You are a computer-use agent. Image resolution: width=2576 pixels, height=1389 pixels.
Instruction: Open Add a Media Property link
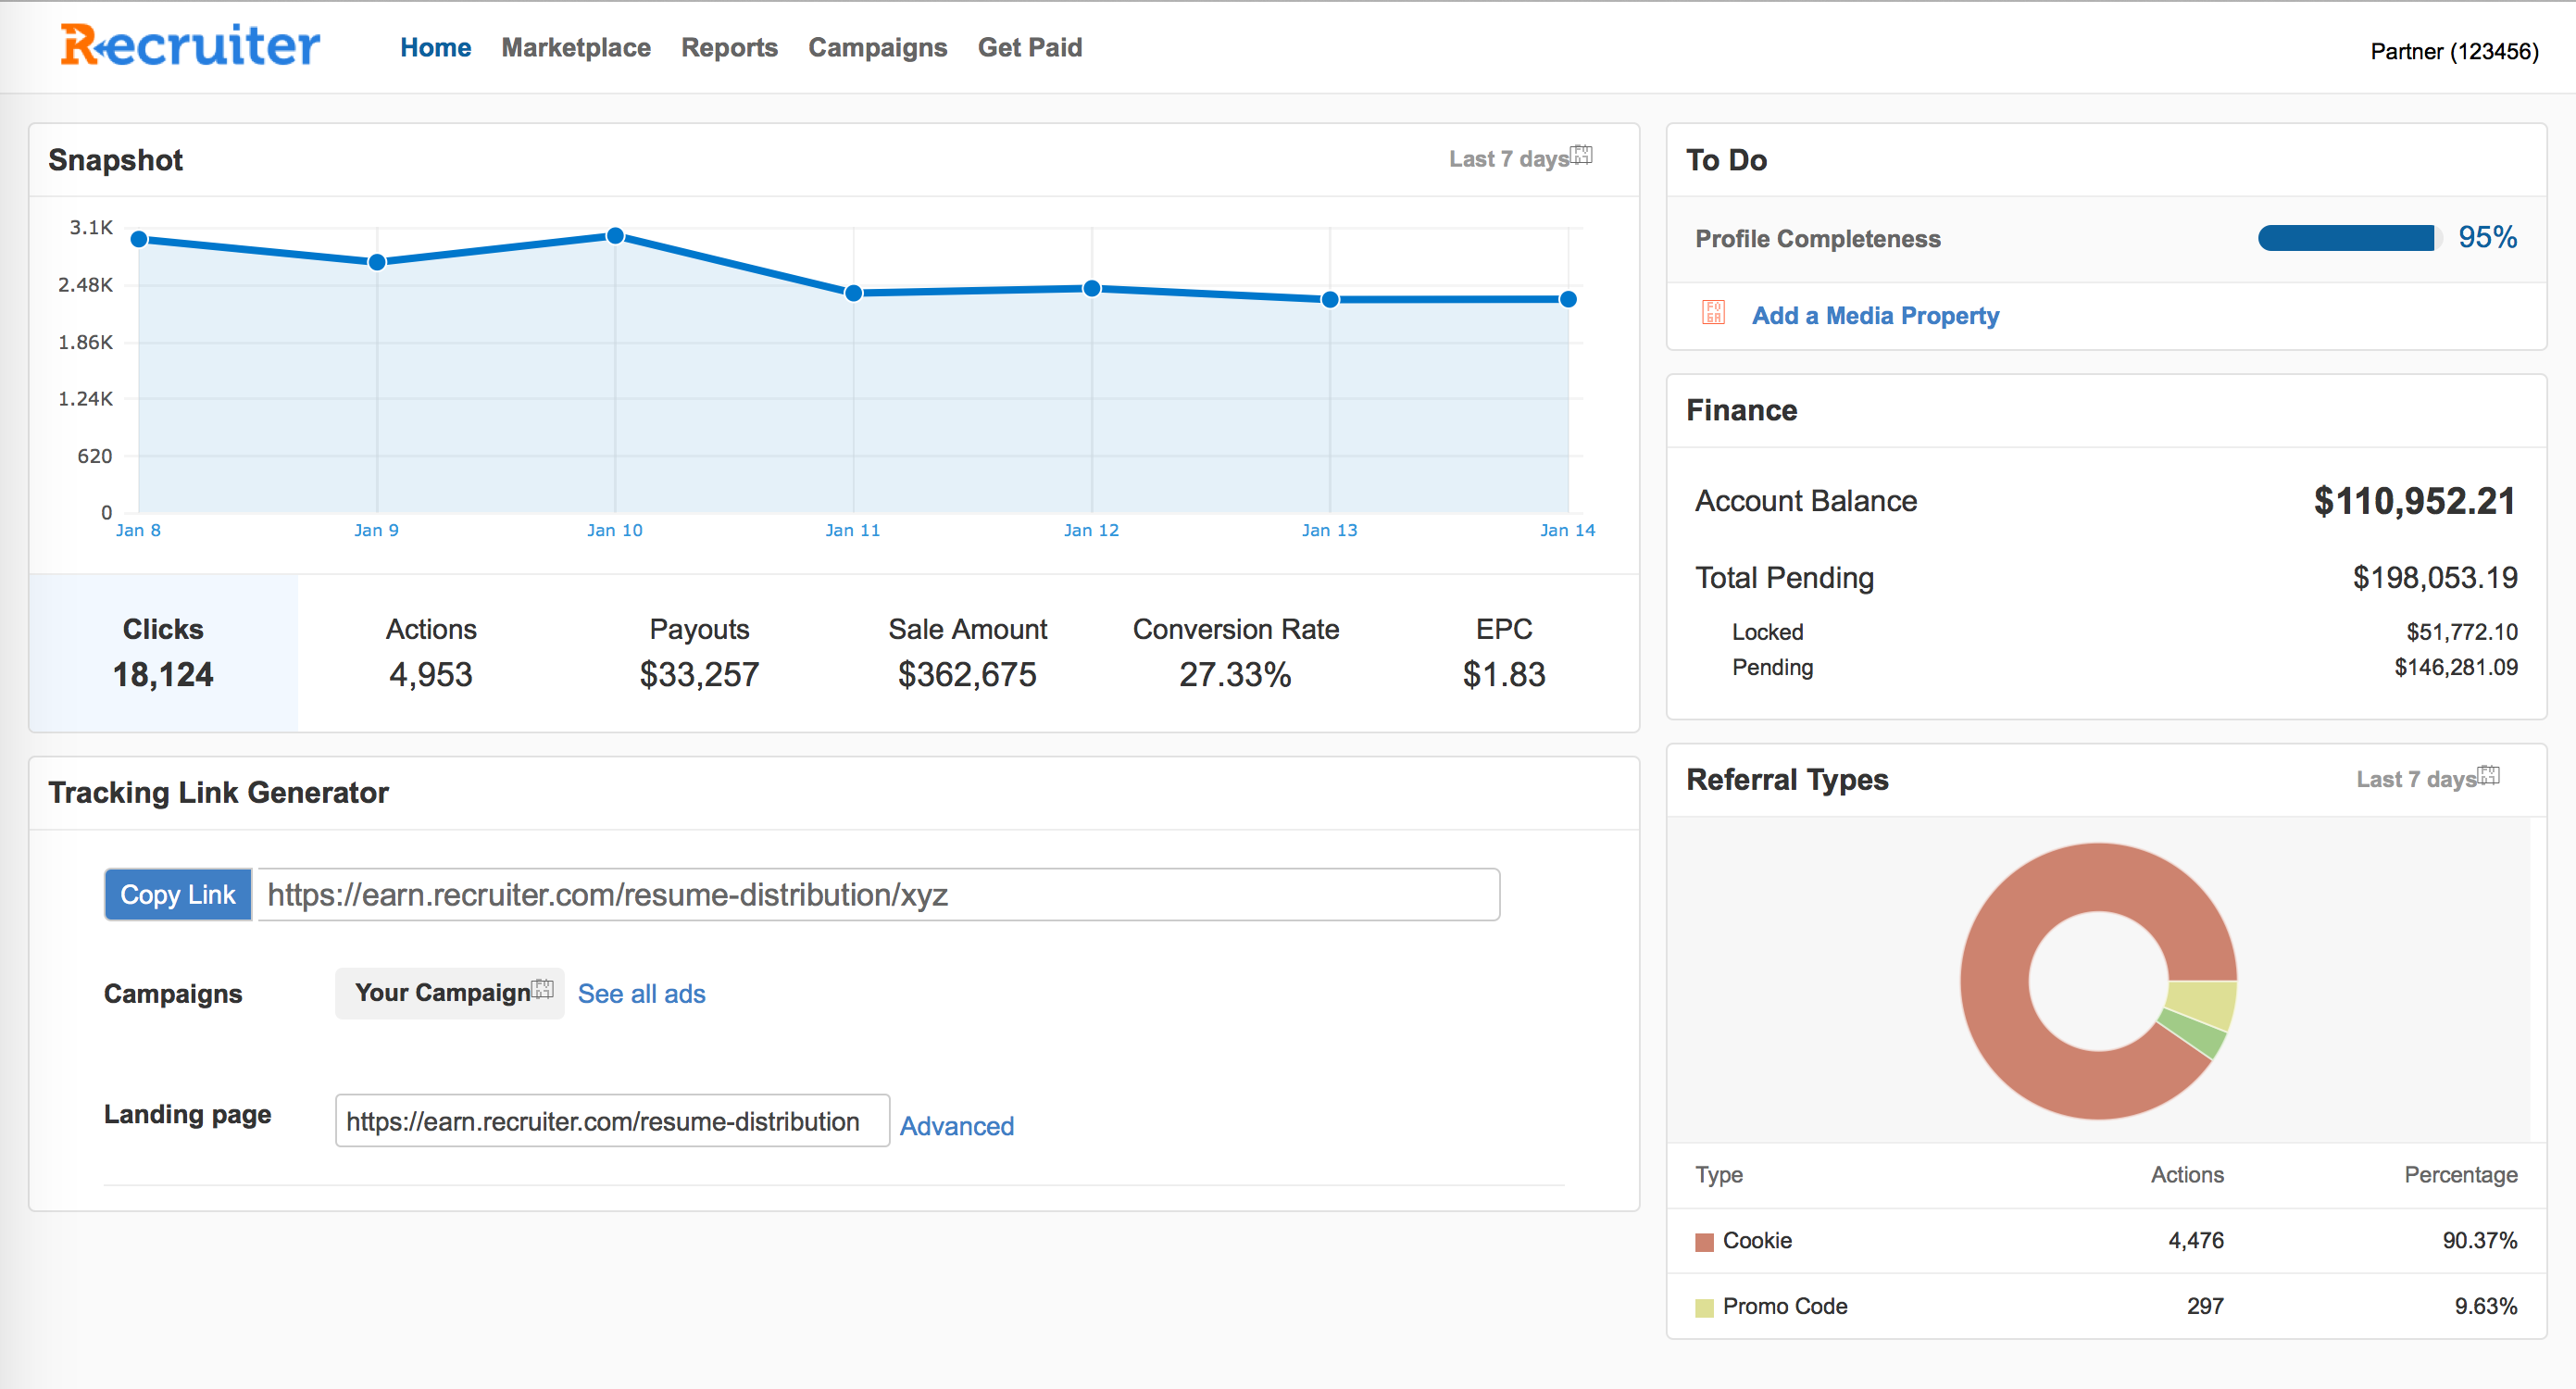pyautogui.click(x=1875, y=316)
